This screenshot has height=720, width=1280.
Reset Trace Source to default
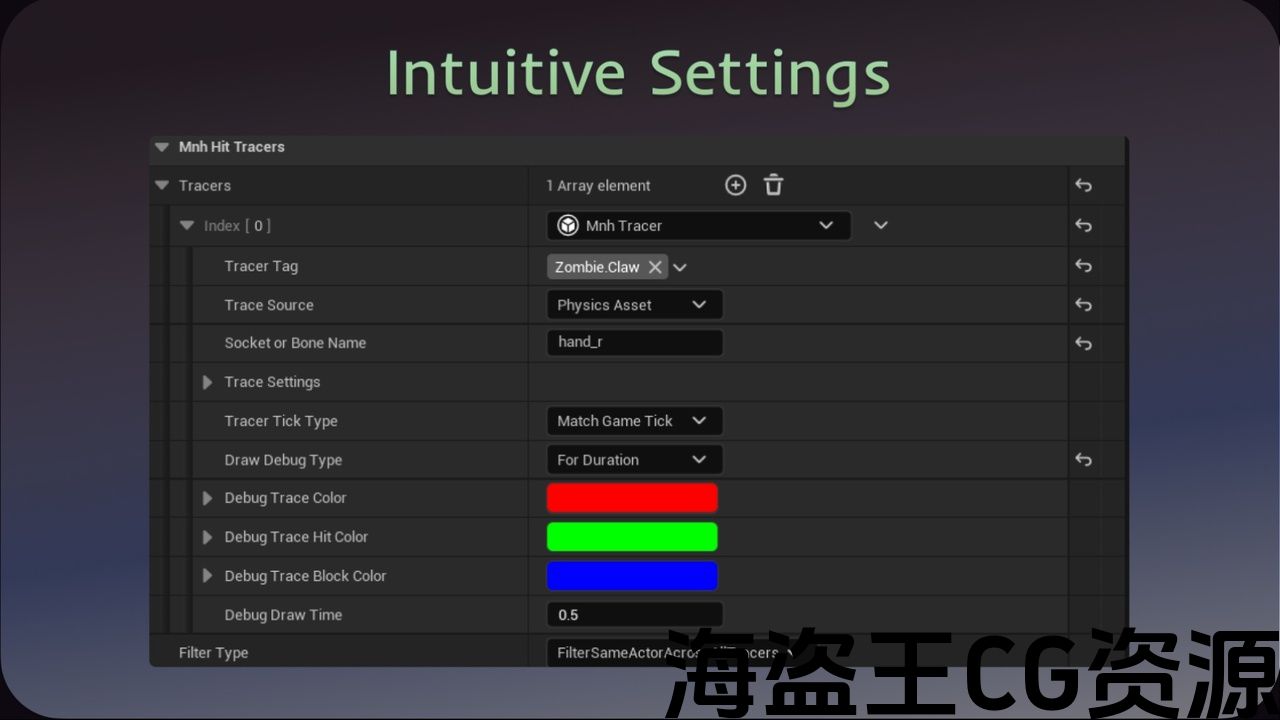(1083, 305)
